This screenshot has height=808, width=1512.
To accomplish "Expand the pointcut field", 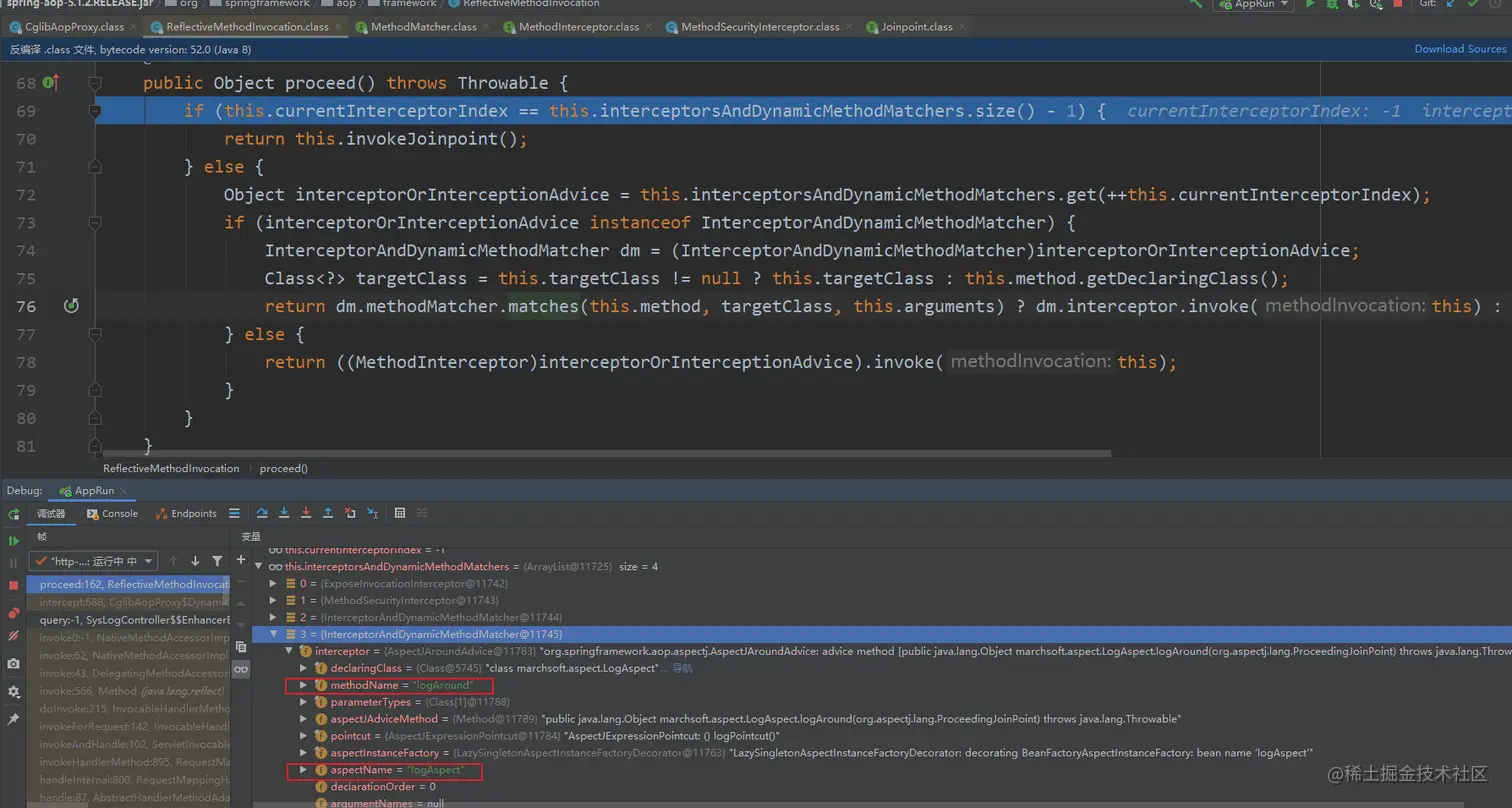I will coord(304,736).
